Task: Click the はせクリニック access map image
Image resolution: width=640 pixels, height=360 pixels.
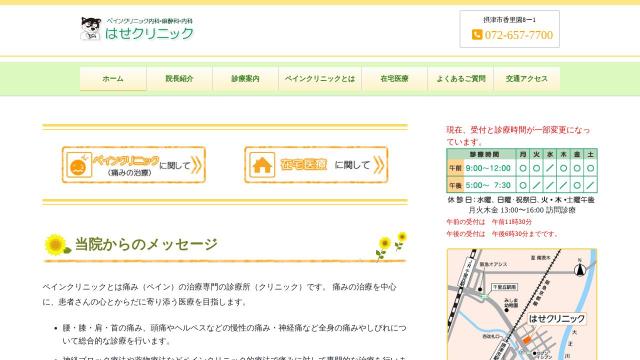Action: [x=522, y=304]
